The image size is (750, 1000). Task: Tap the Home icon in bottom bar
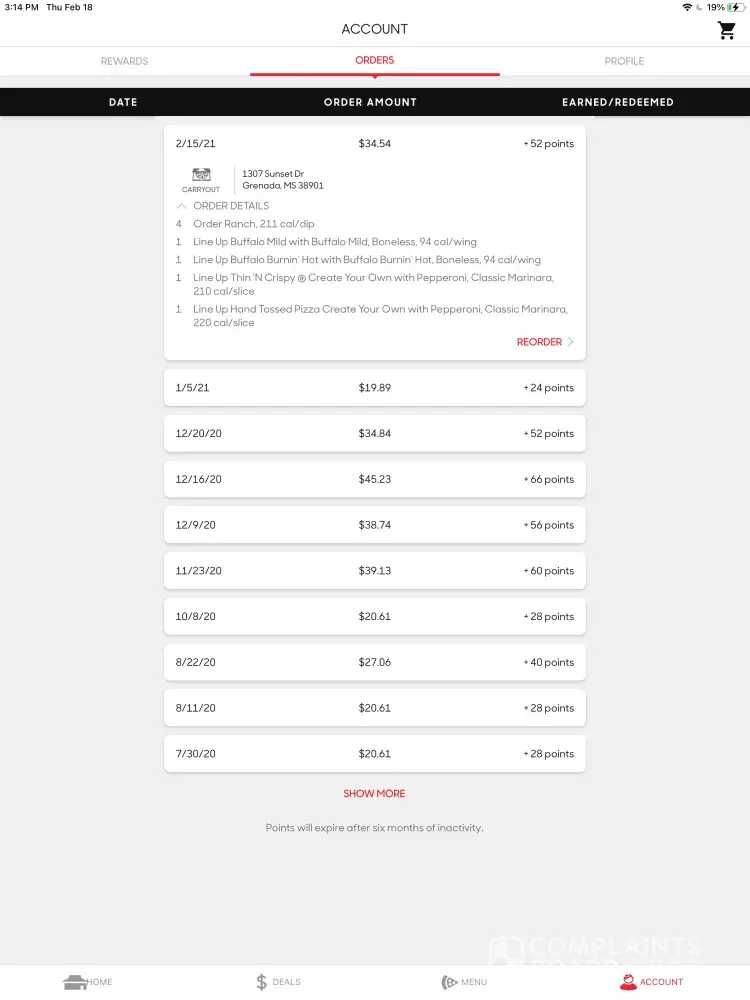75,982
